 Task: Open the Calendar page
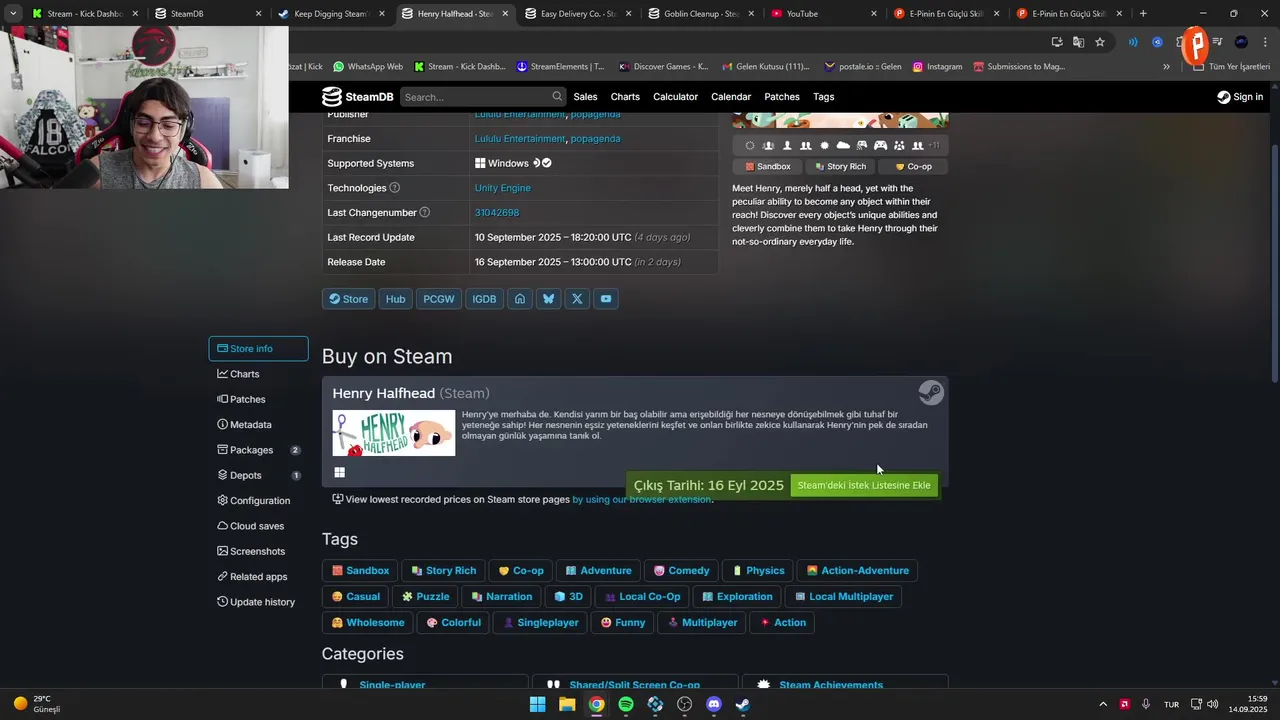[731, 97]
